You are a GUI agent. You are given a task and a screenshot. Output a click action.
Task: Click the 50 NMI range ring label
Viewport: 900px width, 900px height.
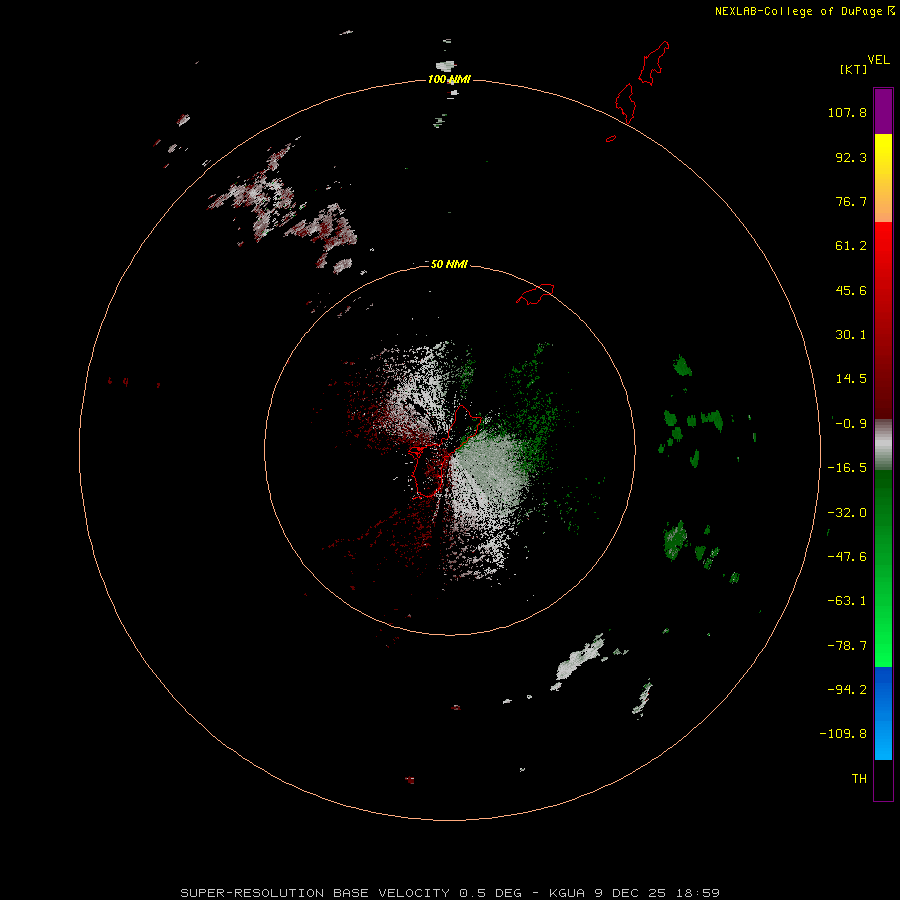tap(449, 264)
